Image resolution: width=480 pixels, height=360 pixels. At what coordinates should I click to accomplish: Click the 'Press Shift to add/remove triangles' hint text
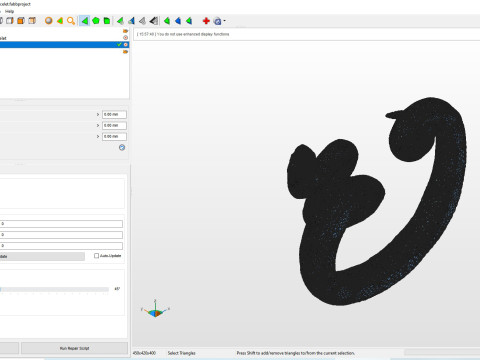[296, 353]
